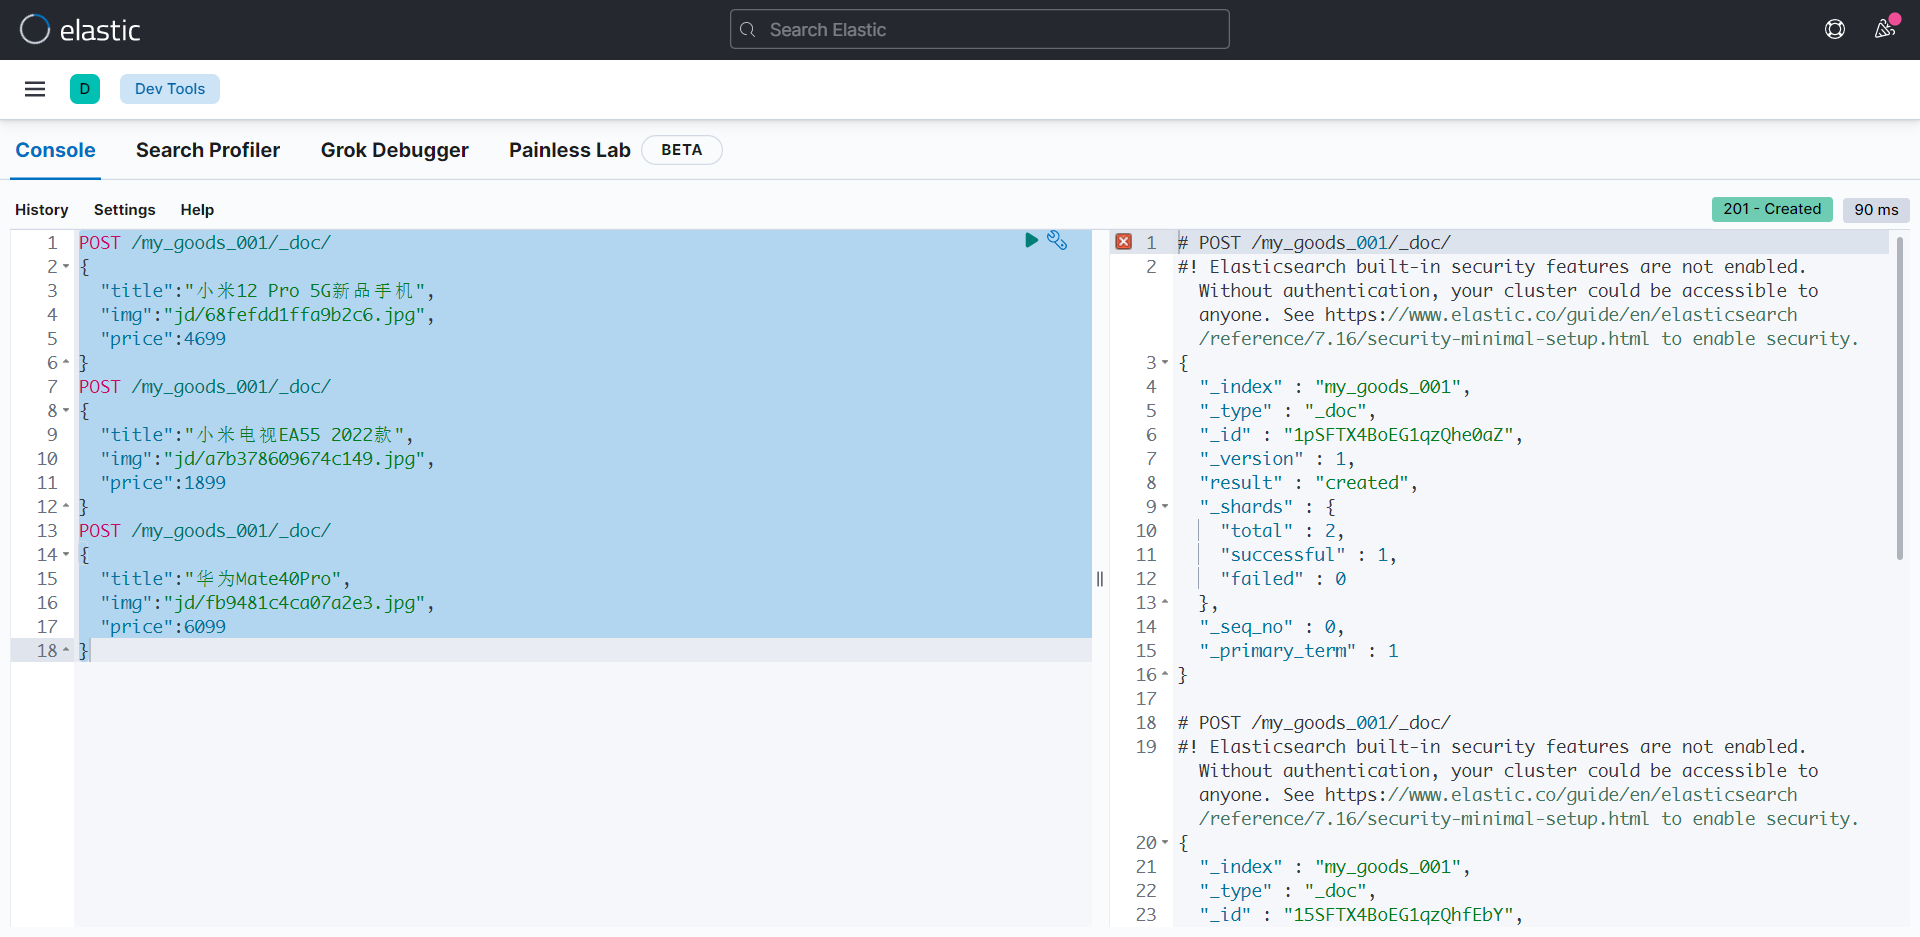Run the request with the play icon
1920x937 pixels.
pyautogui.click(x=1031, y=240)
